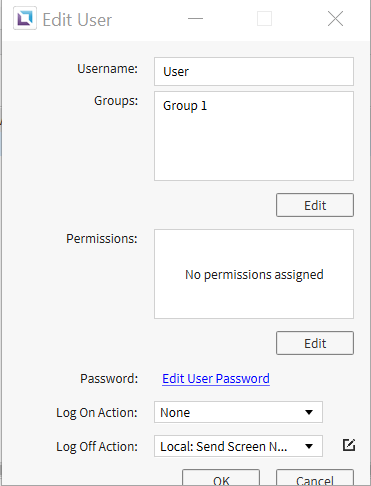The height and width of the screenshot is (486, 371).
Task: Click the Username label
Action: 107,69
